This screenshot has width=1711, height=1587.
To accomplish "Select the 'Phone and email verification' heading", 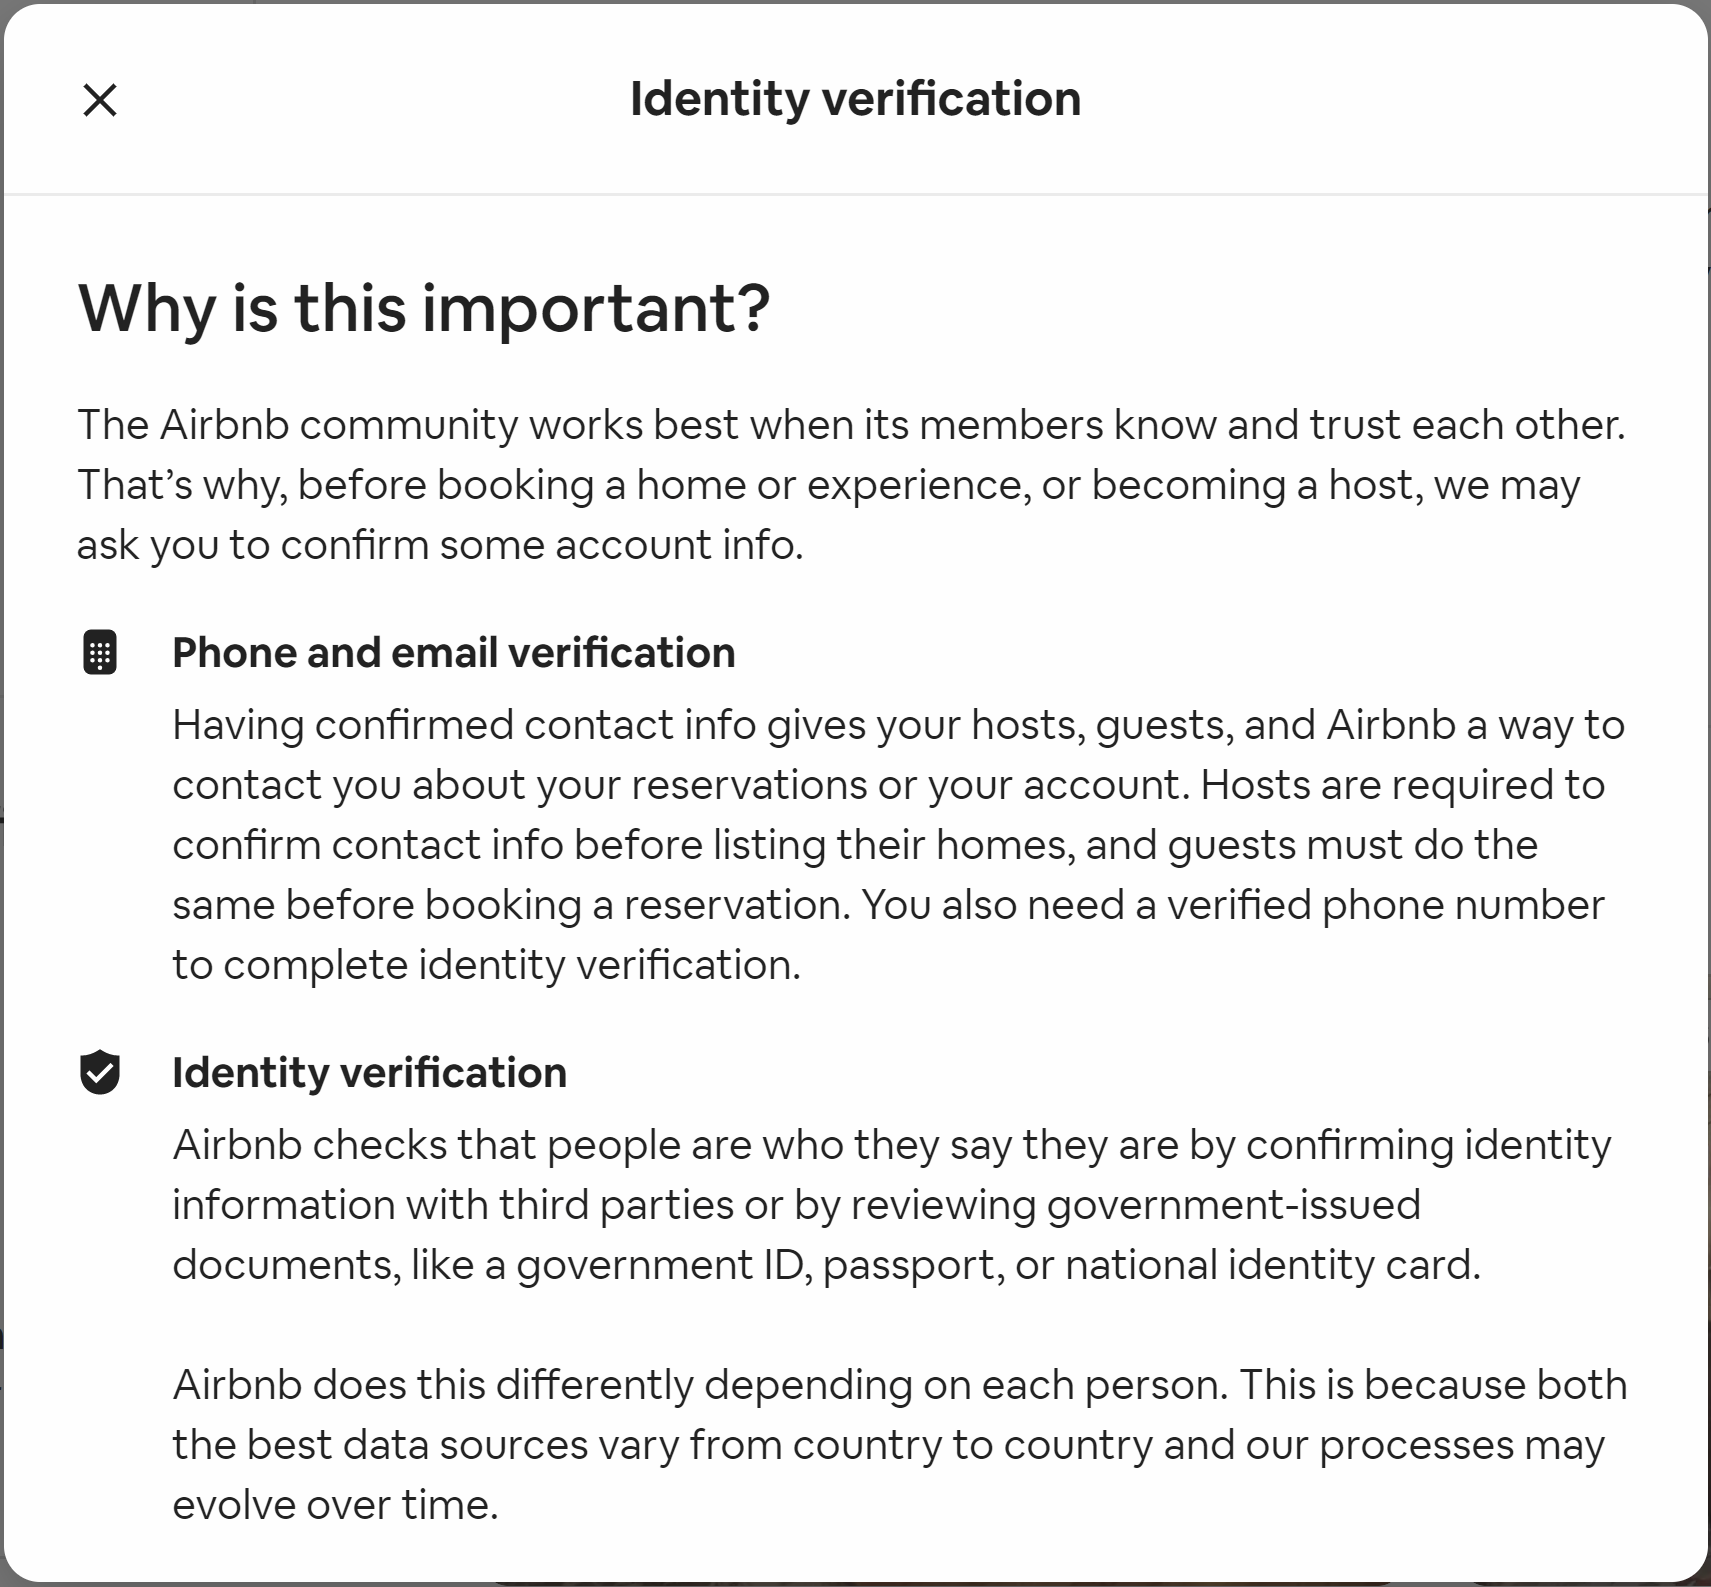I will click(x=454, y=653).
